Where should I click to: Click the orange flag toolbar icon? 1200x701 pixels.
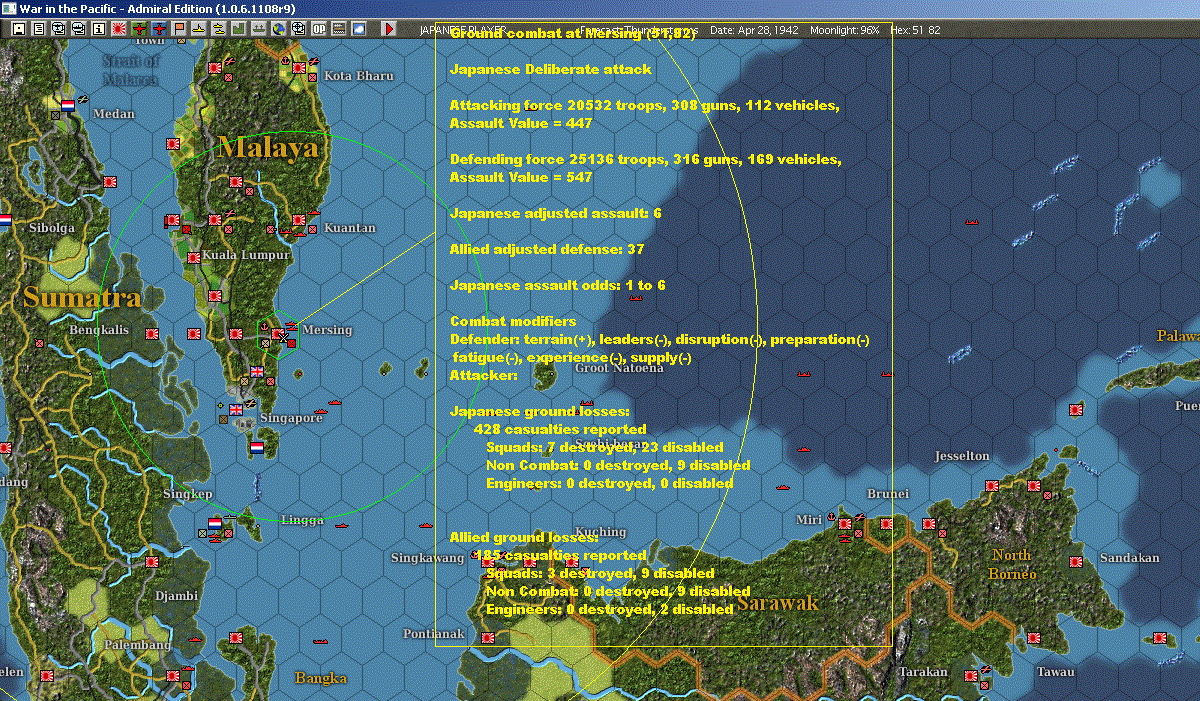(x=179, y=29)
